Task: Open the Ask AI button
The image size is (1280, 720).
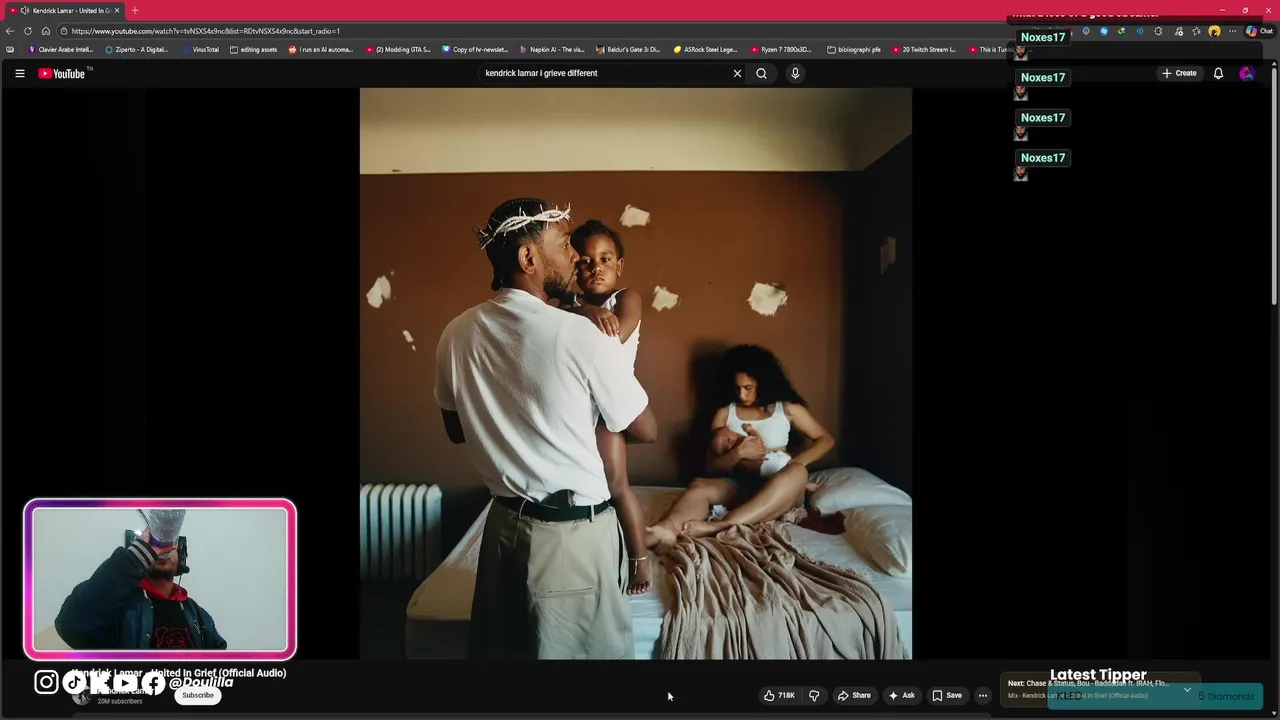Action: pyautogui.click(x=902, y=695)
